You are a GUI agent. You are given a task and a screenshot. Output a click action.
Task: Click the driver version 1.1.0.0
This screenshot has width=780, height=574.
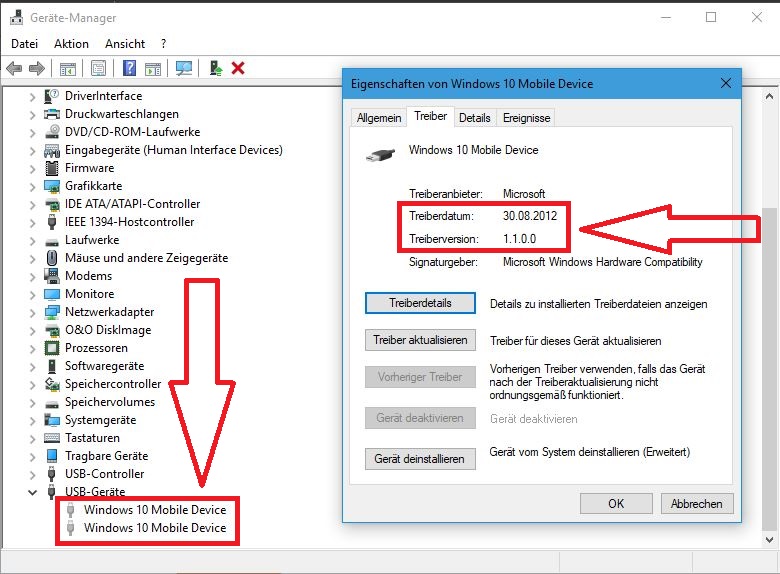coord(519,239)
